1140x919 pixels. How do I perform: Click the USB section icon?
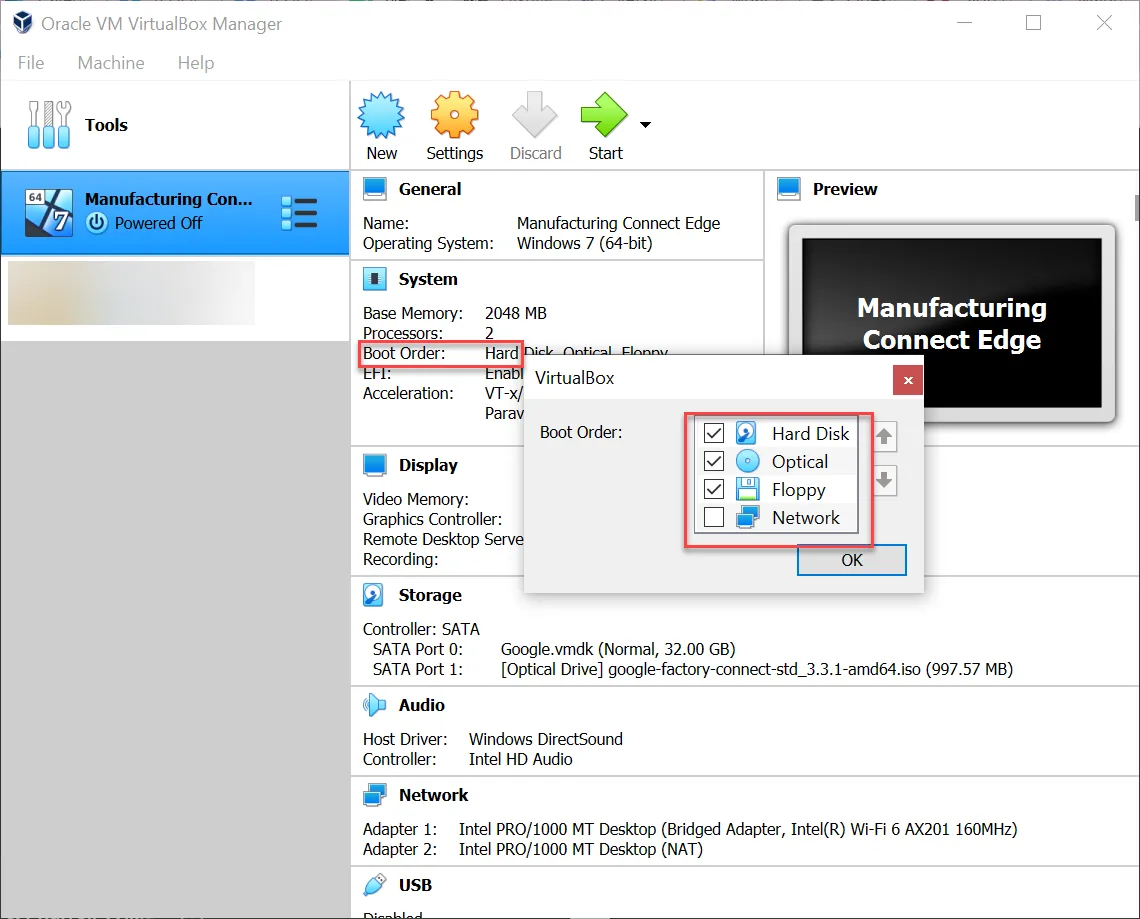point(374,886)
